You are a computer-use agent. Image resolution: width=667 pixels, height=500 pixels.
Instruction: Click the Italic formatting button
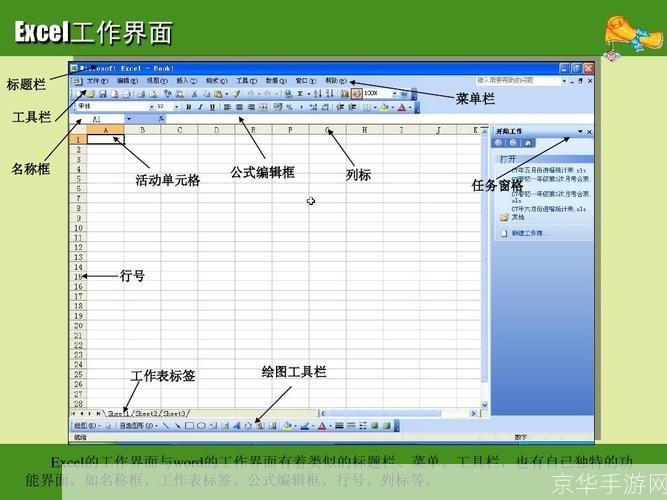(x=200, y=107)
